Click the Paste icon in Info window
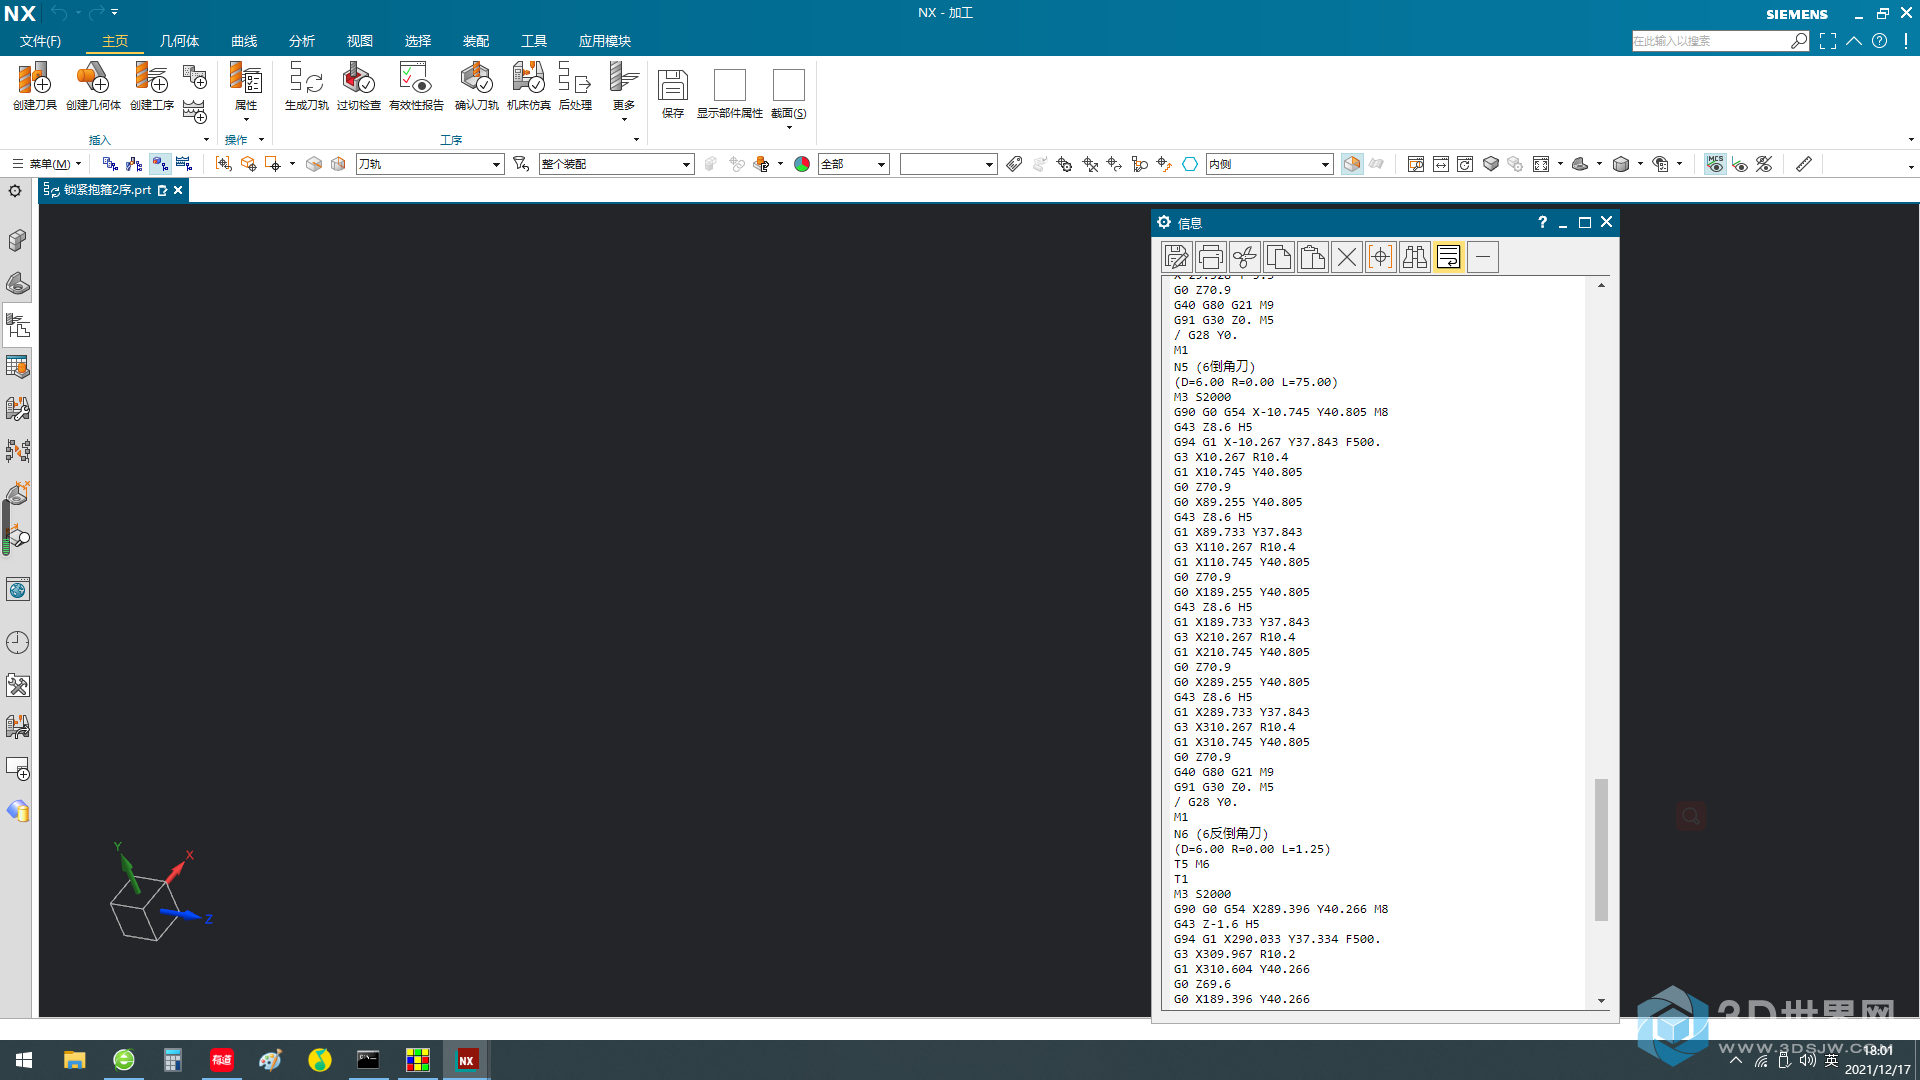1920x1080 pixels. point(1313,257)
